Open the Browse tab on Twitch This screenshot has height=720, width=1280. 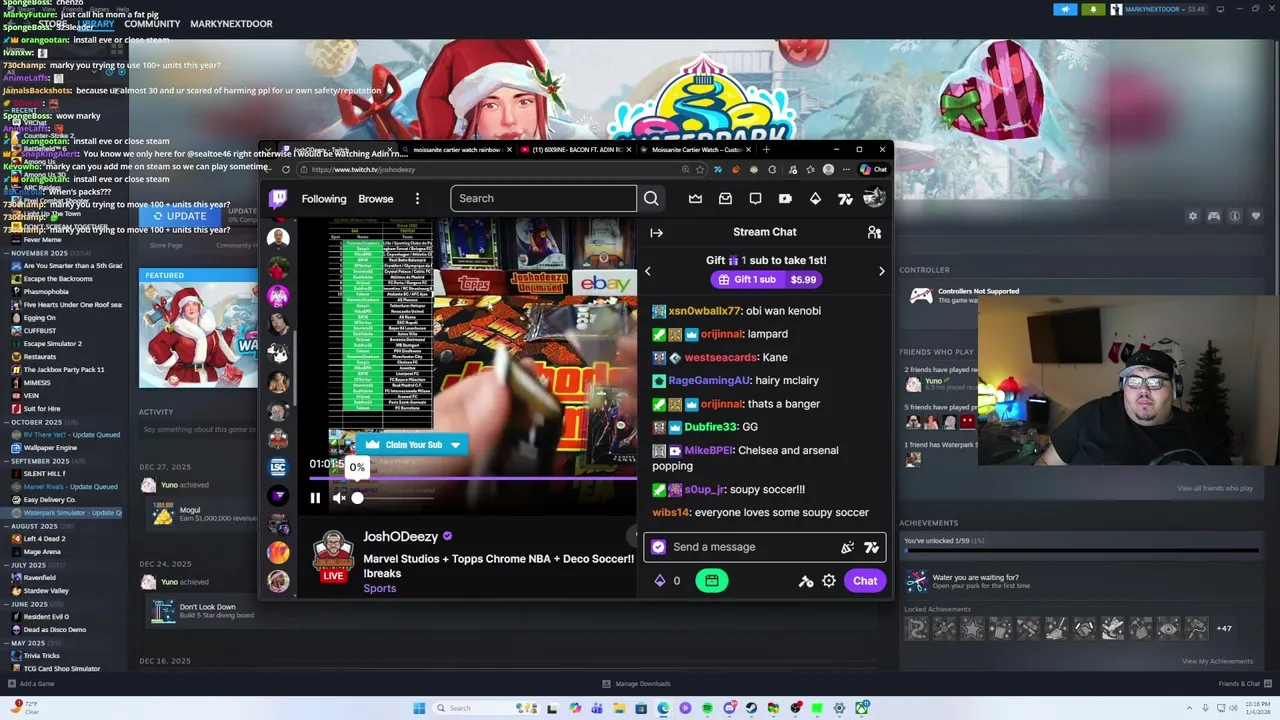point(376,199)
